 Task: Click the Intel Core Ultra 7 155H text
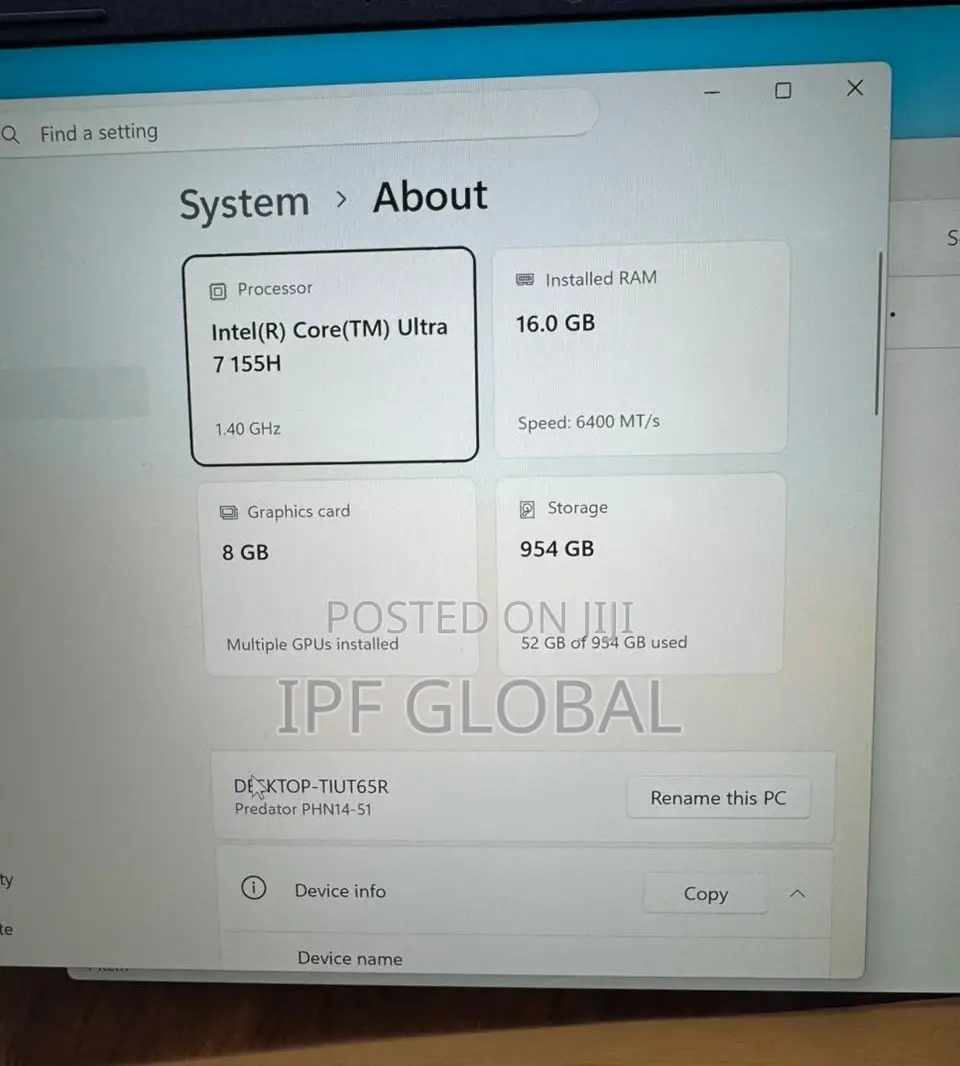tap(329, 345)
